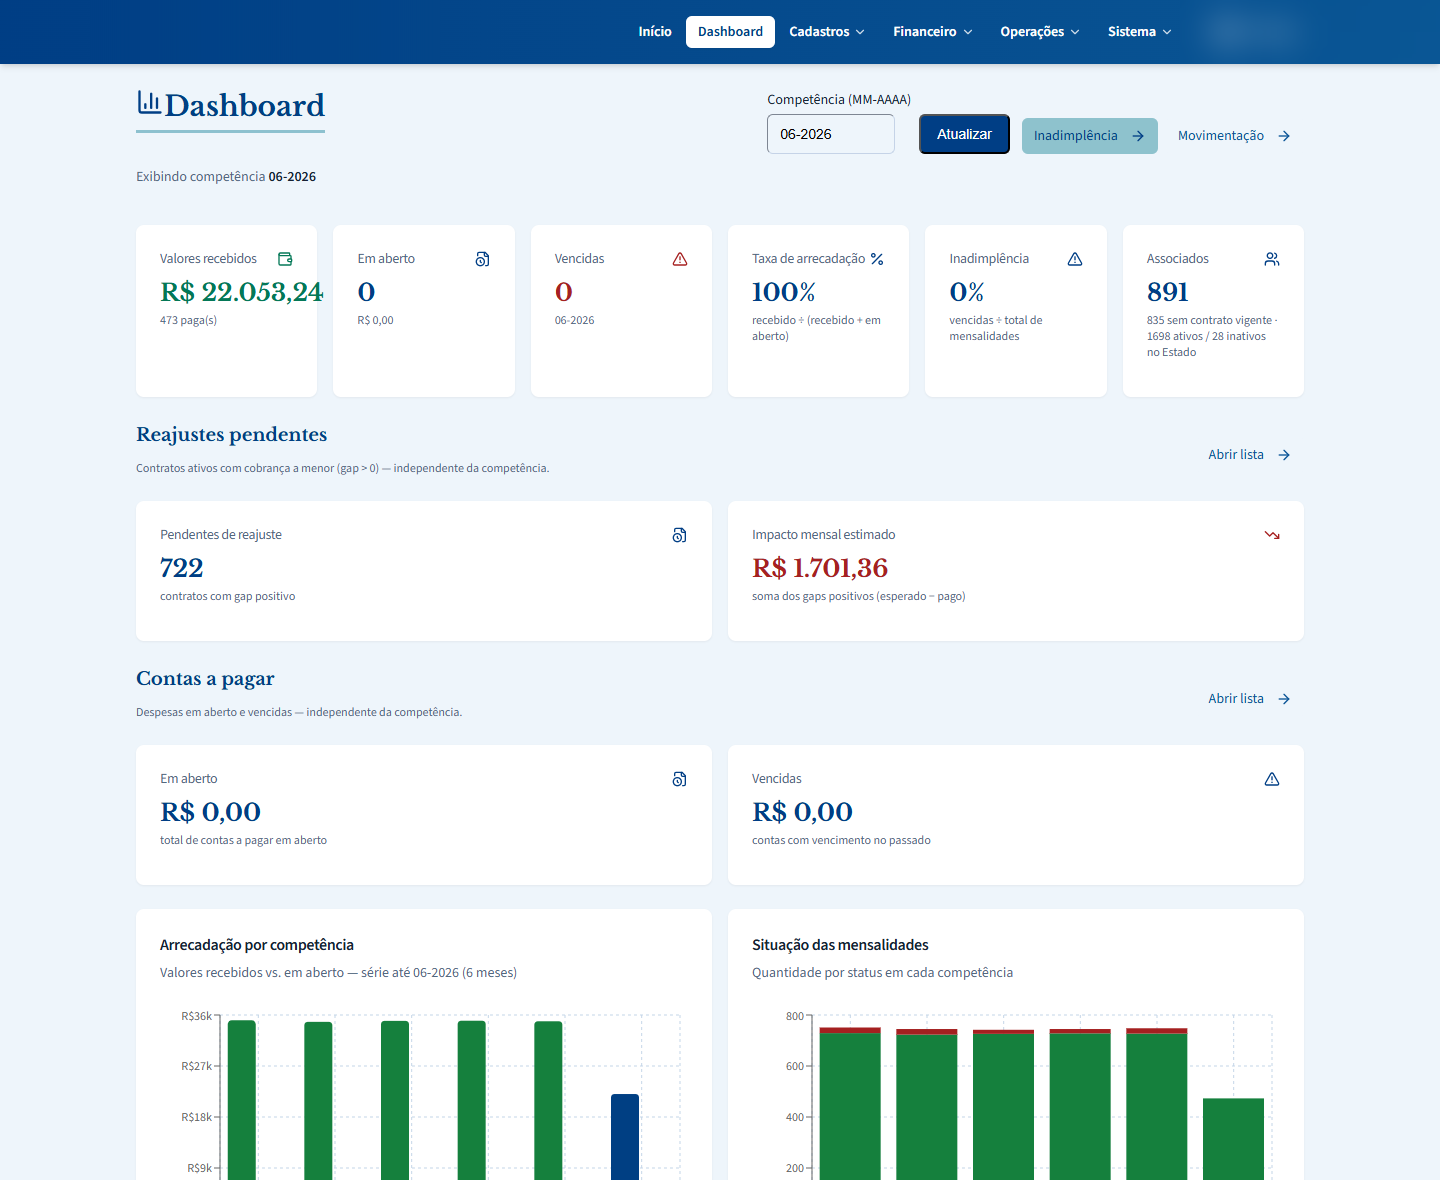Click the arrow beside Contas a pagar Abrir lista
This screenshot has width=1440, height=1180.
(x=1284, y=699)
